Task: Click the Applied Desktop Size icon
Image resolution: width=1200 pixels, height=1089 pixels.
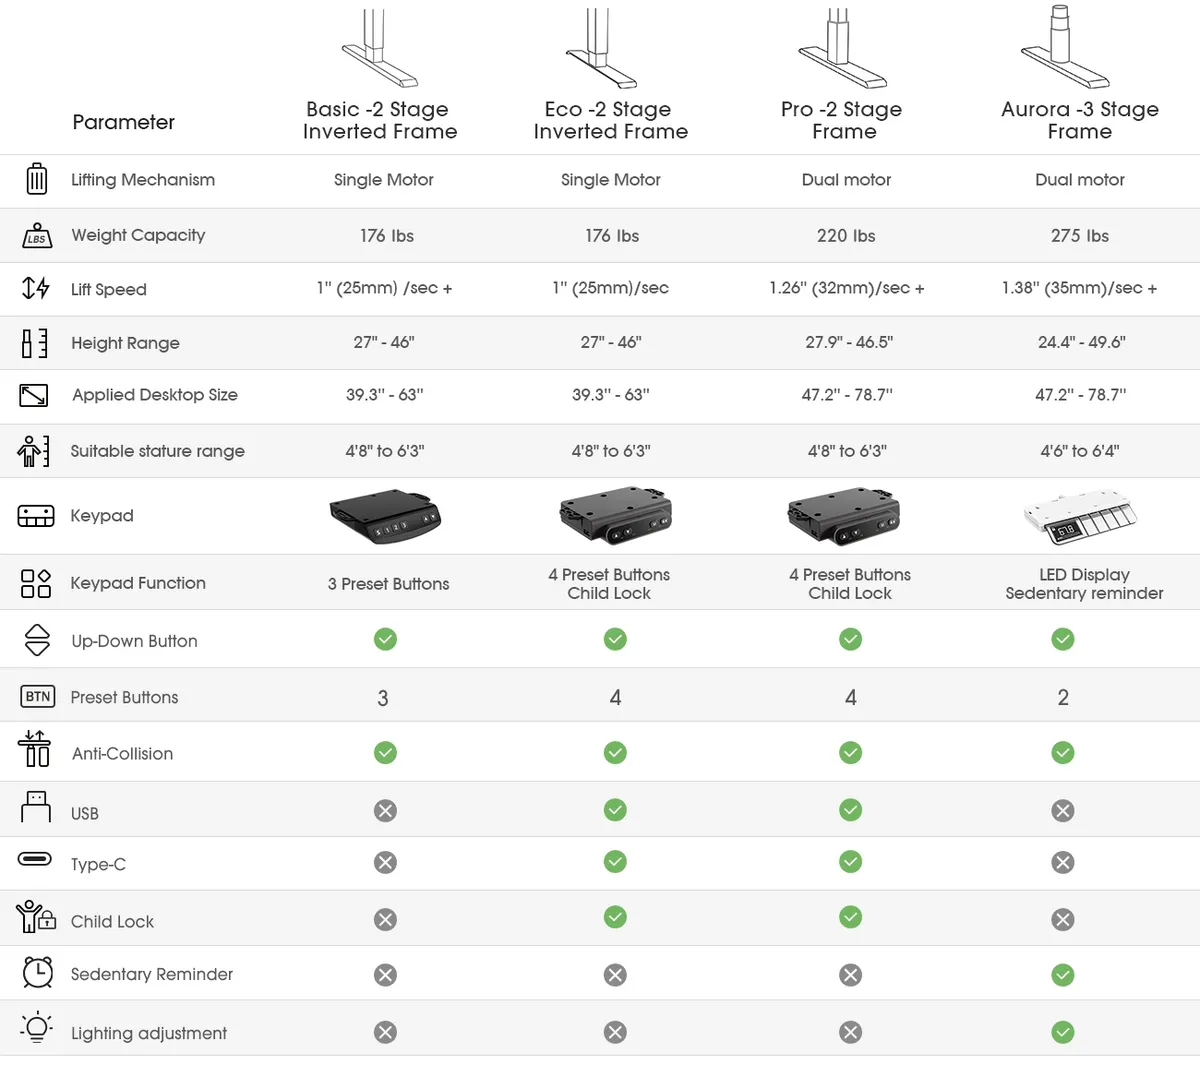Action: 34,395
